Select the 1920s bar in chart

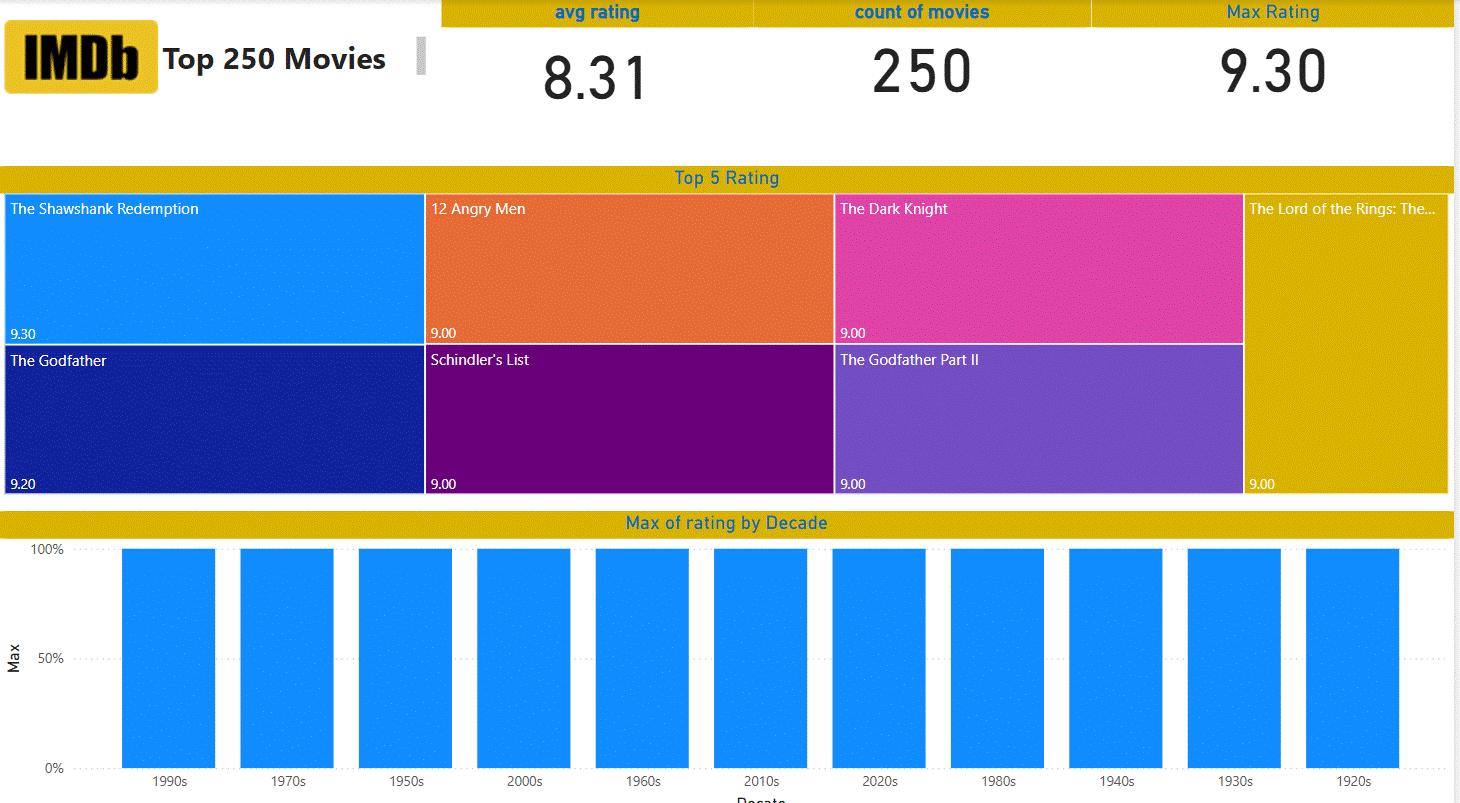coord(1353,658)
